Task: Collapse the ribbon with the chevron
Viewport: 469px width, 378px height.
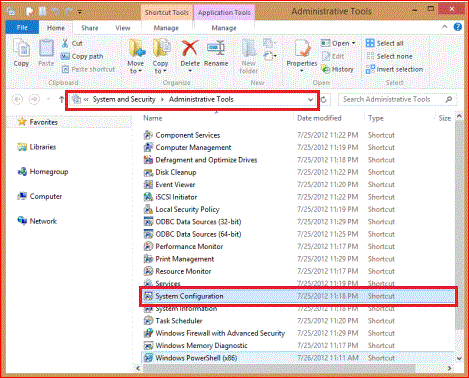Action: click(x=445, y=27)
